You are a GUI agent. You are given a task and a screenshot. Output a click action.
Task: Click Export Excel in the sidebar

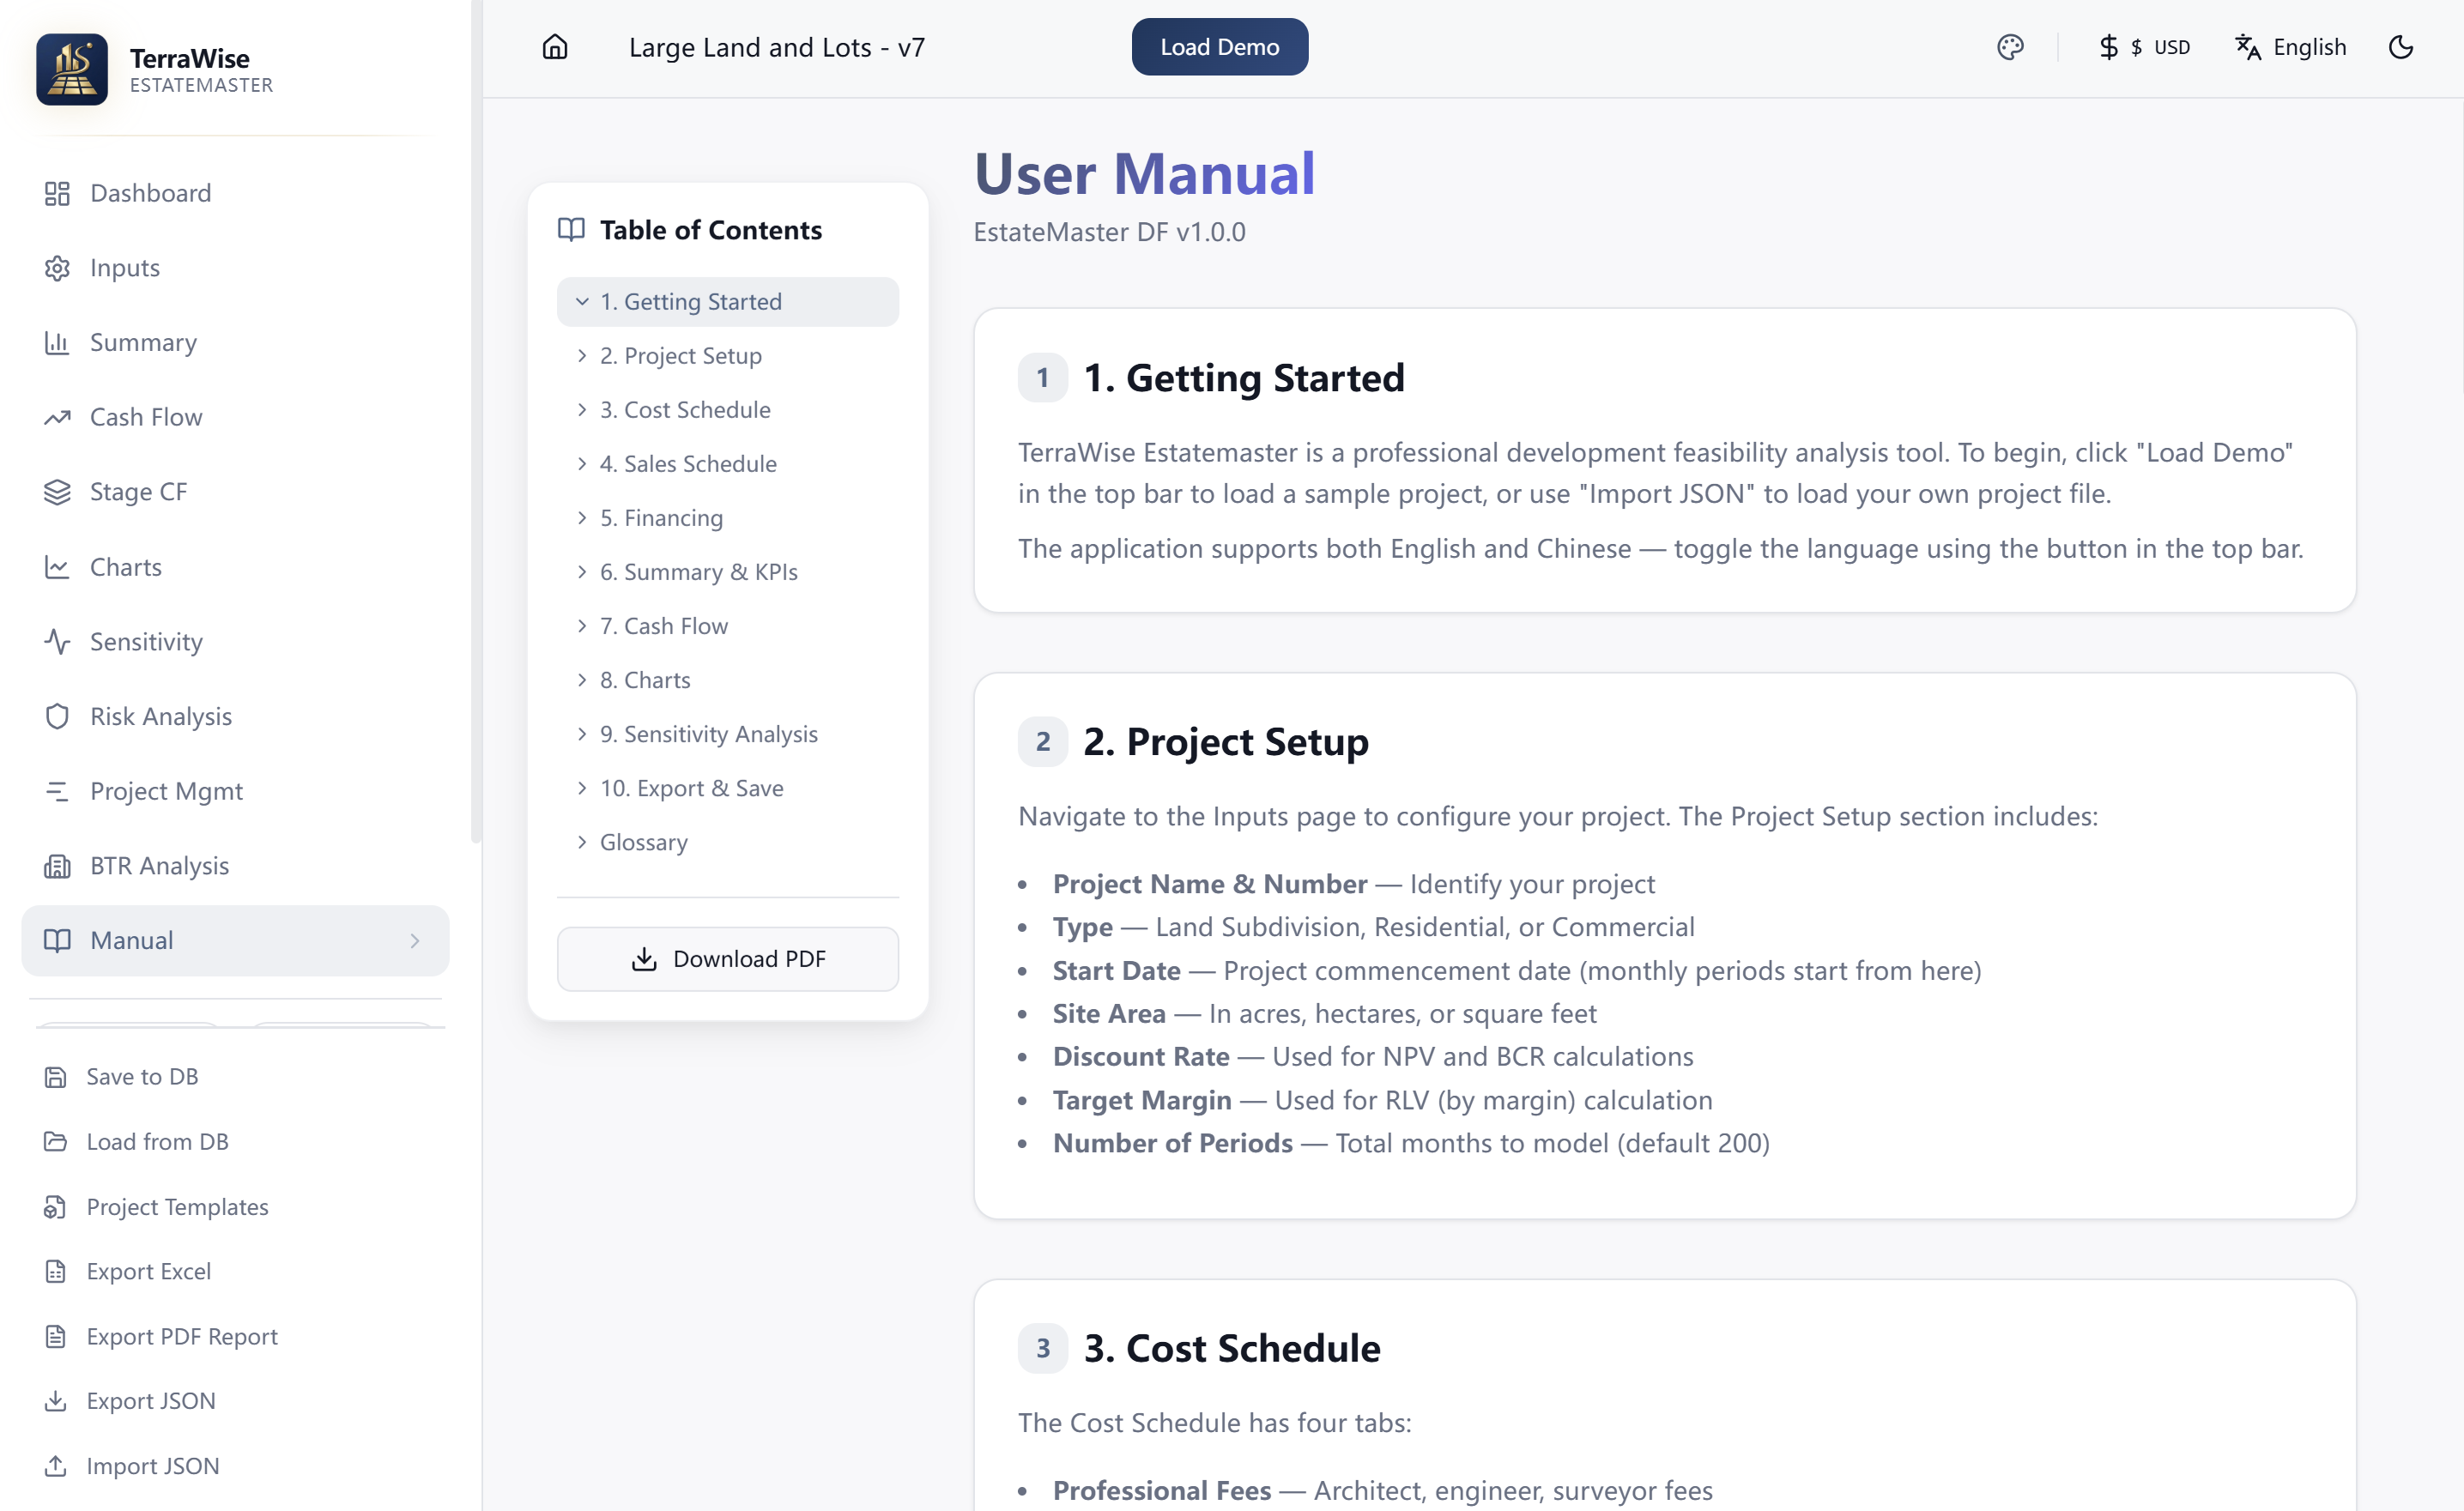(148, 1271)
